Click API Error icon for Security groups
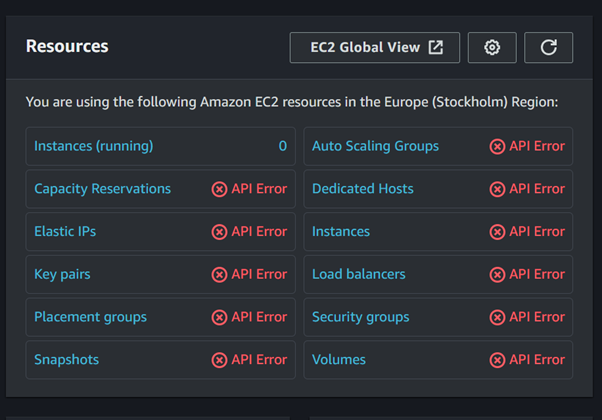The image size is (602, 420). [x=497, y=317]
